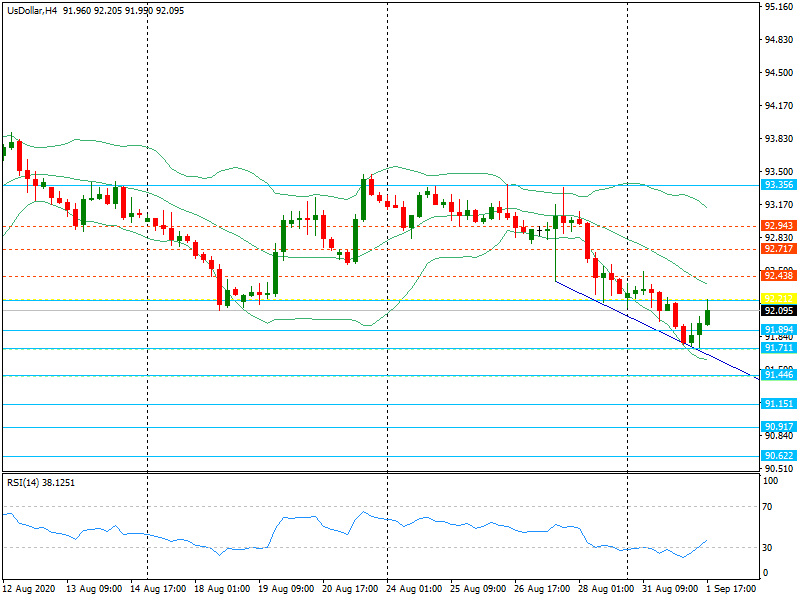This screenshot has height=600, width=800.
Task: Select the 91.446 support level label
Action: pos(778,375)
